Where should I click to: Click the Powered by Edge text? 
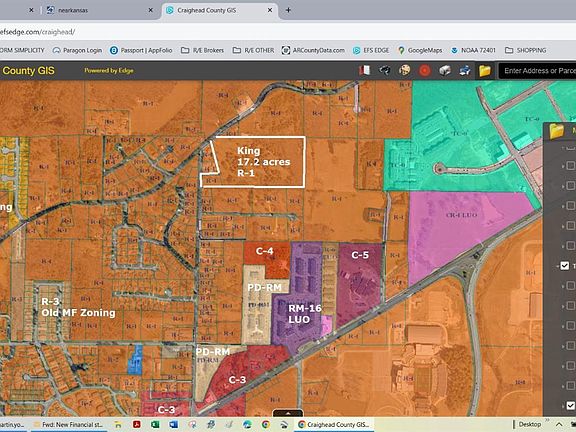point(109,71)
